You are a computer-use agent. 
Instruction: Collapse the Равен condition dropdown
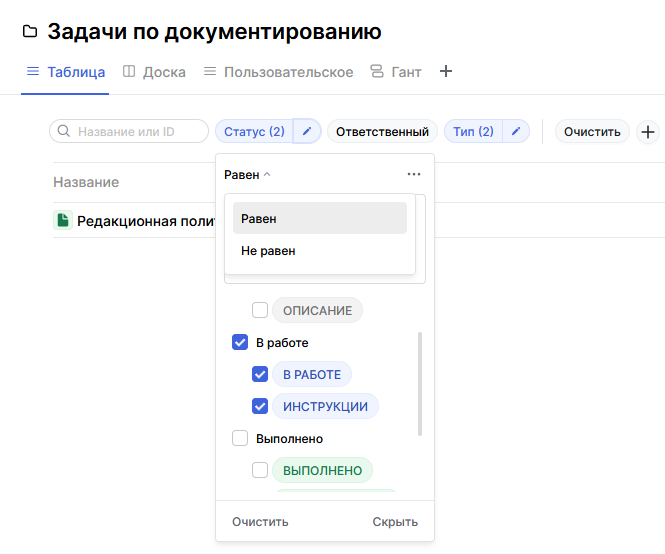coord(248,174)
